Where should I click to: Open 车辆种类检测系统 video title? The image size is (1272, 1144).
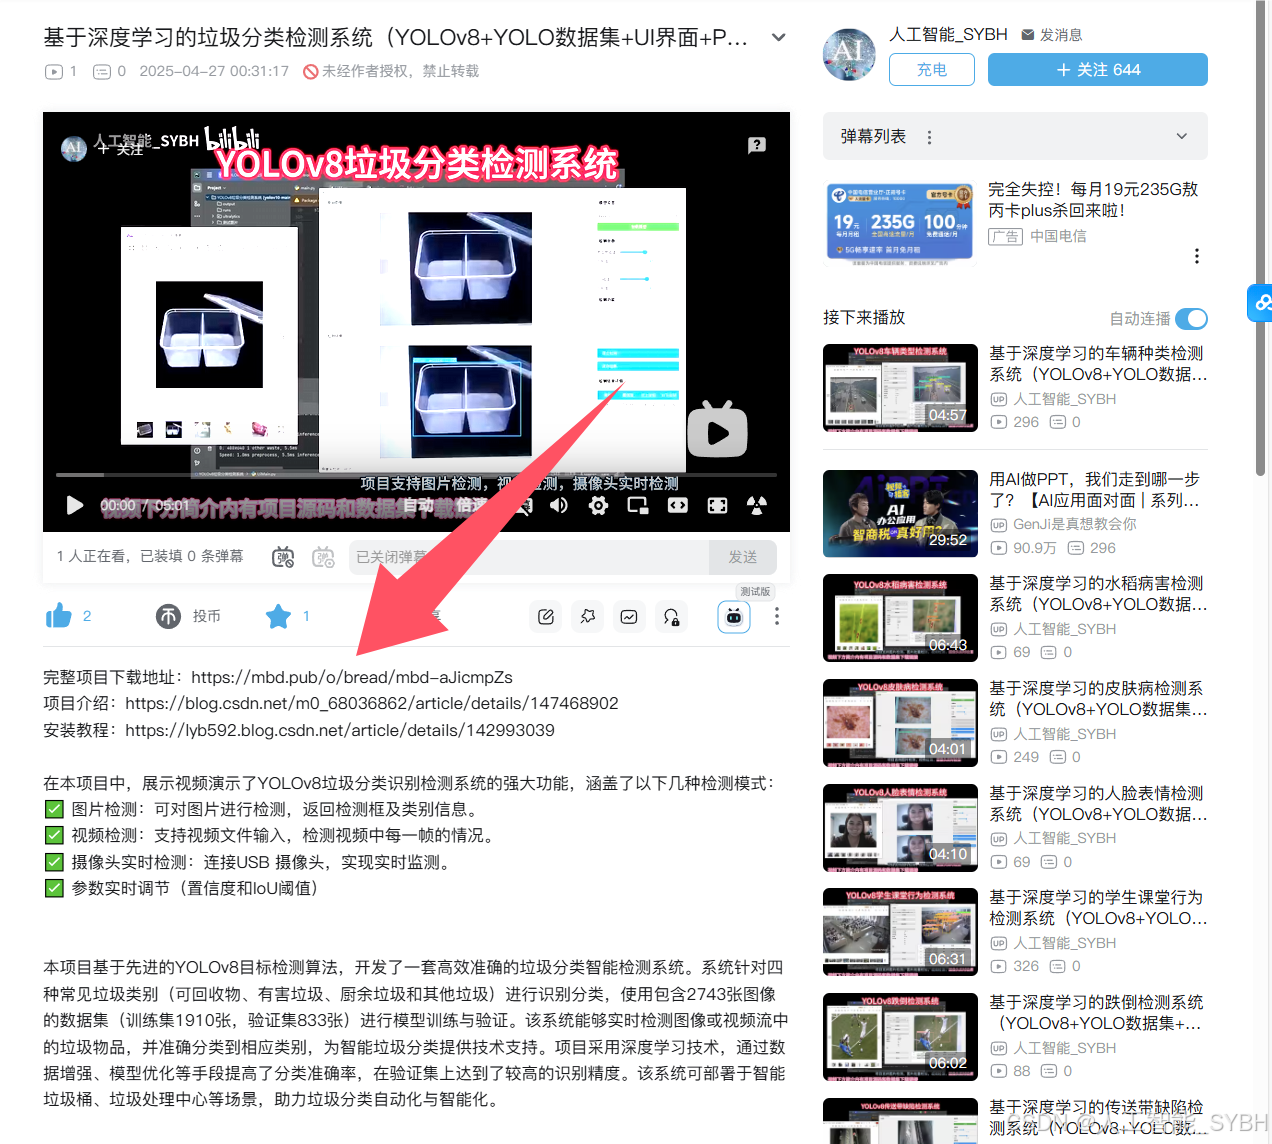(x=1098, y=364)
